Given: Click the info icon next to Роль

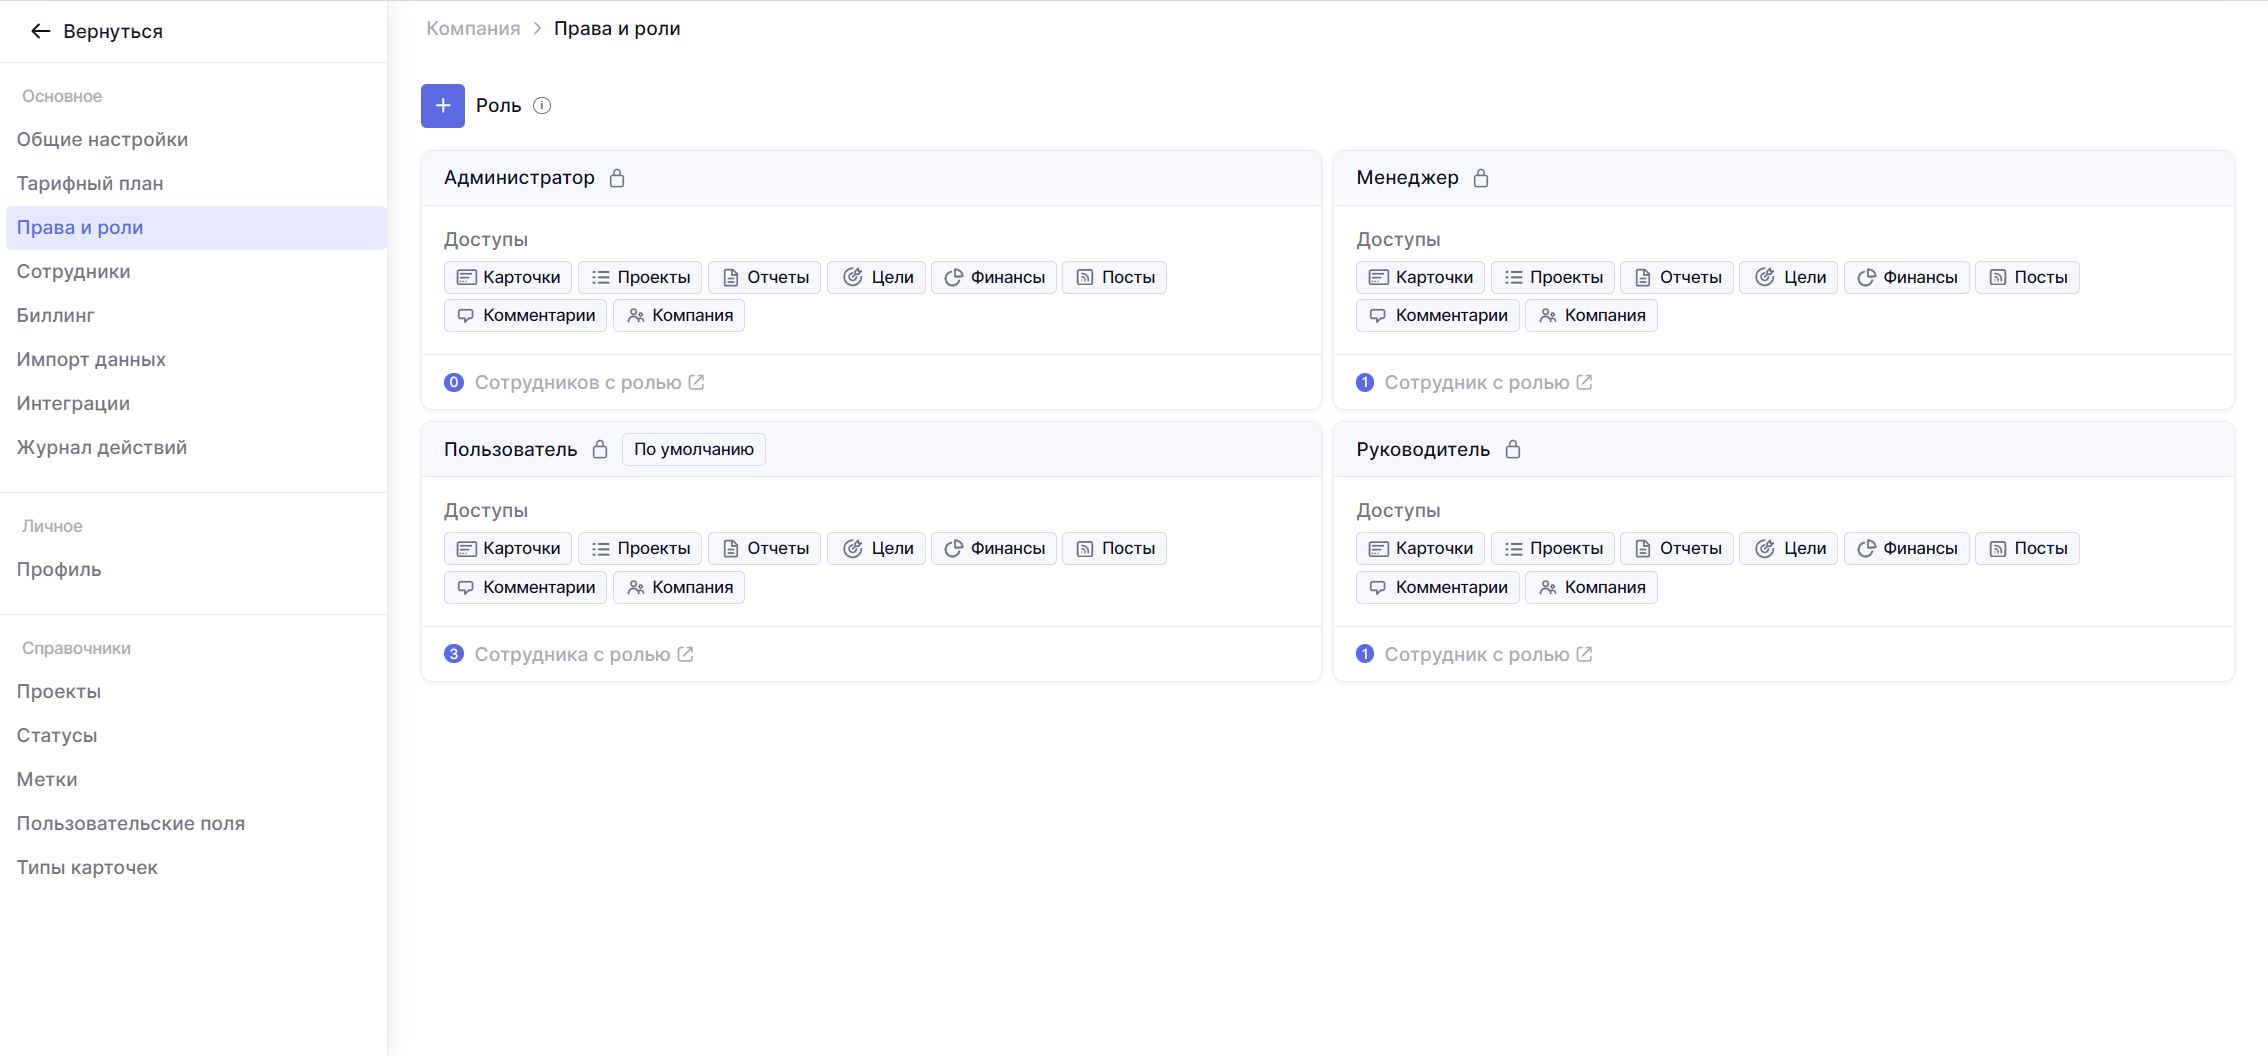Looking at the screenshot, I should pos(542,106).
